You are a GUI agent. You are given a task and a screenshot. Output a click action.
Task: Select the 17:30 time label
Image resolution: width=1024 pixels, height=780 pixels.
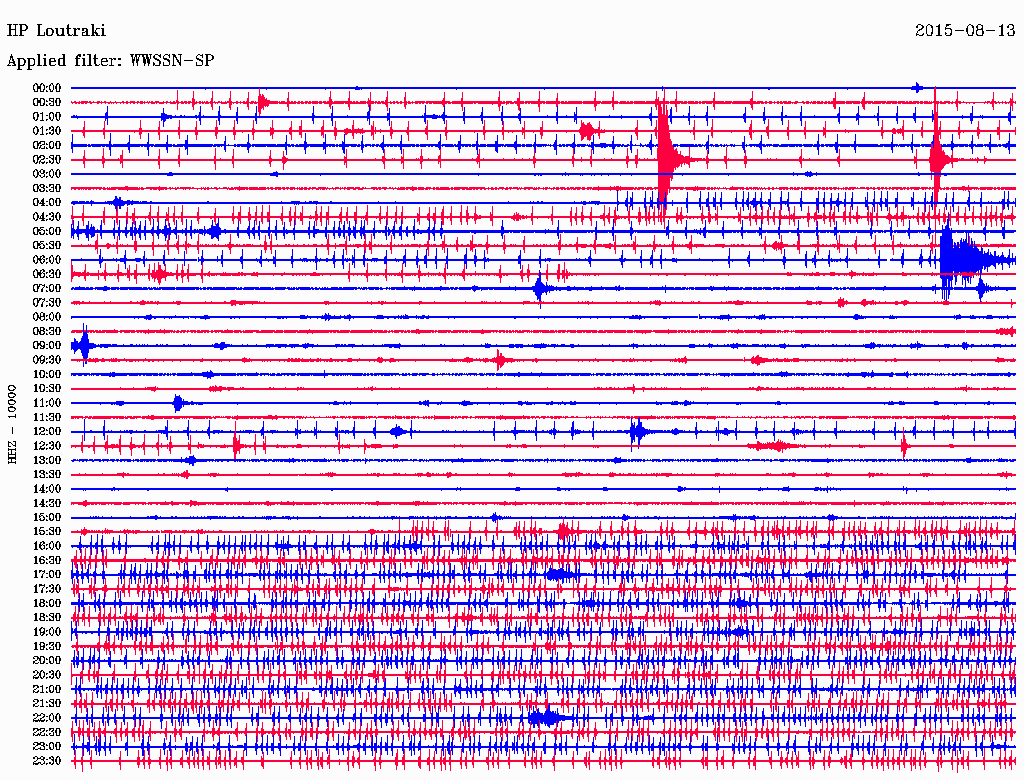pyautogui.click(x=47, y=589)
